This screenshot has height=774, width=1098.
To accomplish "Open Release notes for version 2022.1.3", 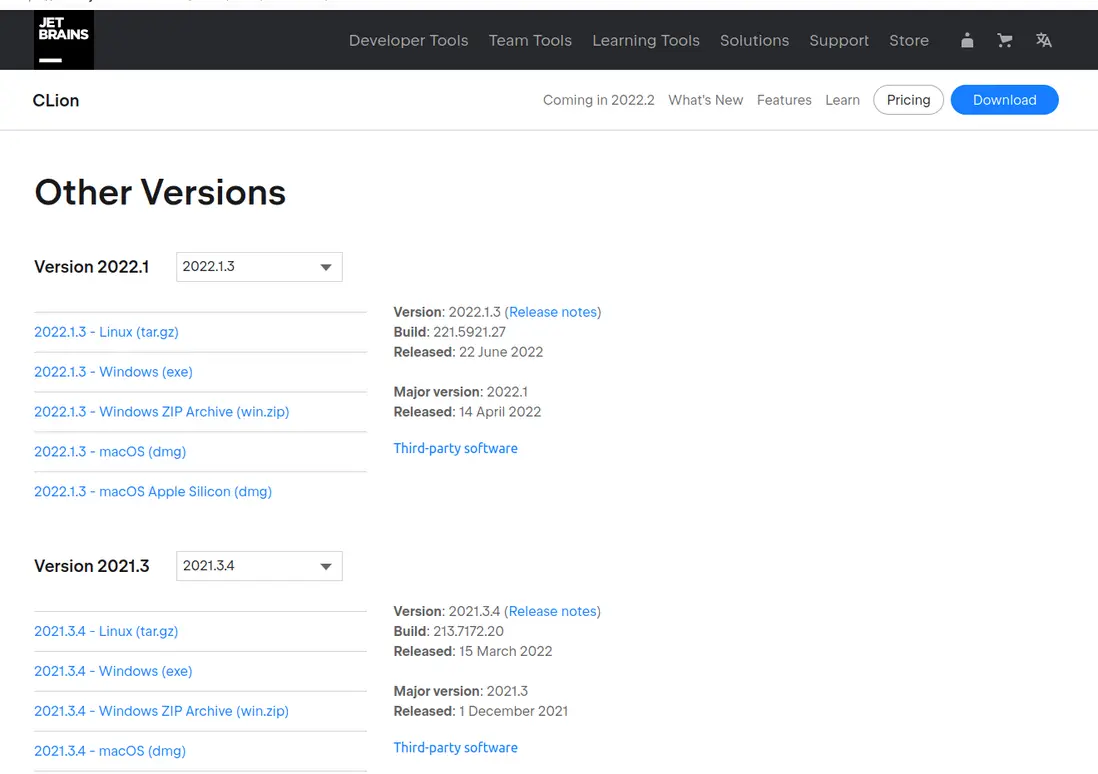I will click(x=553, y=312).
